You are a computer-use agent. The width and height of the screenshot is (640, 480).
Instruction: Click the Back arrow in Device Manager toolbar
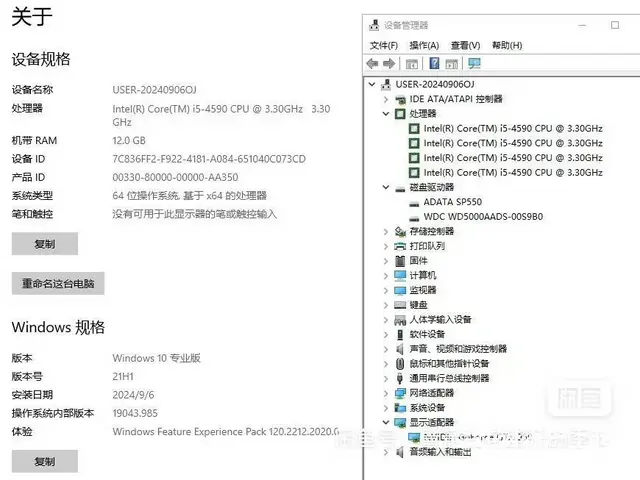372,63
